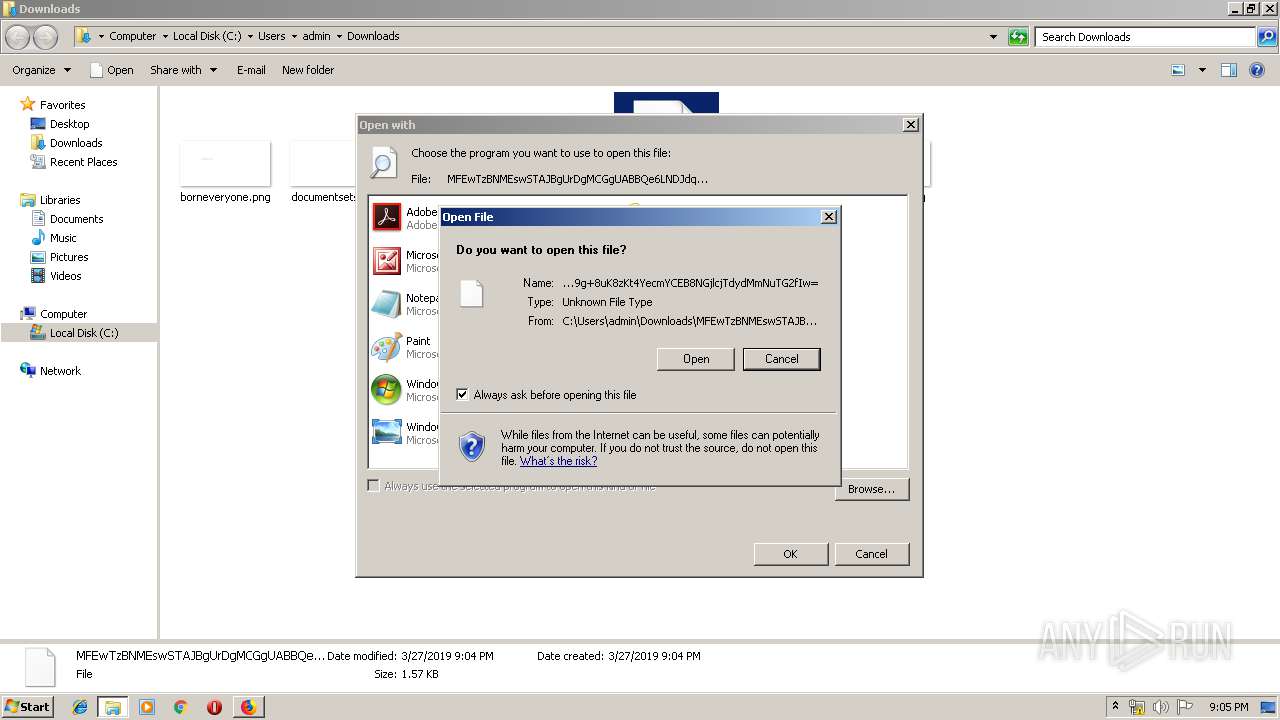Viewport: 1280px width, 720px height.
Task: Uncheck Always ask before opening this file
Action: [x=462, y=395]
